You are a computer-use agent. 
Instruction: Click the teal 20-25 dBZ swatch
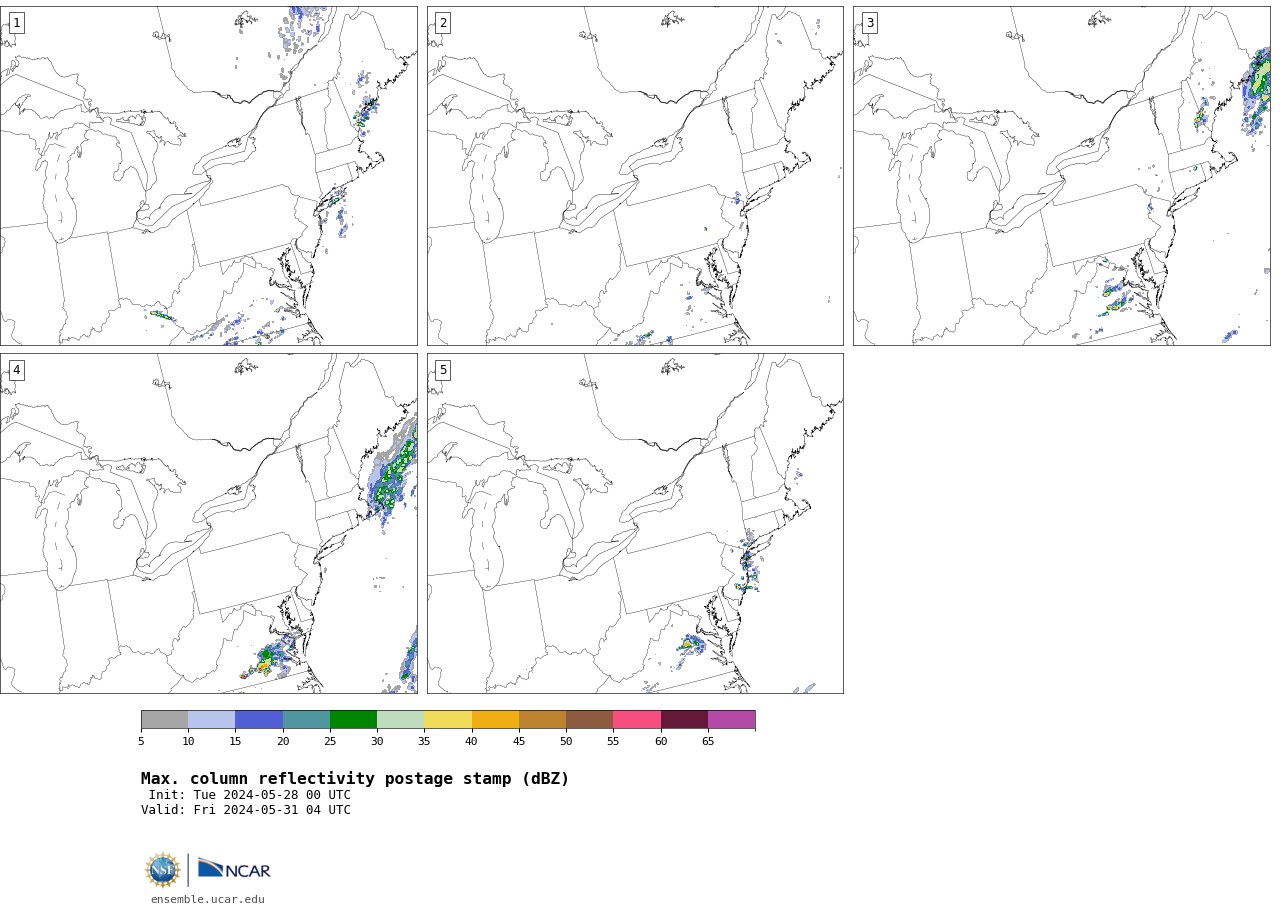[x=306, y=720]
